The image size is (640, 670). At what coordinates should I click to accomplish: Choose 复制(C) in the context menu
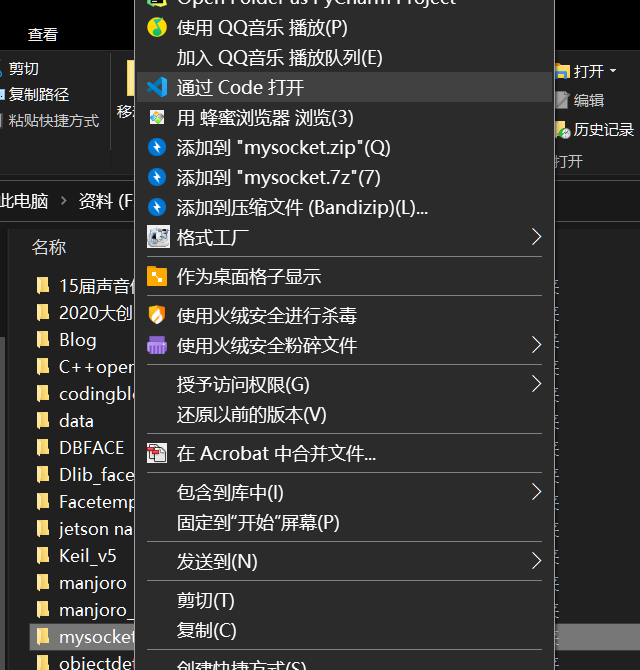point(344,630)
